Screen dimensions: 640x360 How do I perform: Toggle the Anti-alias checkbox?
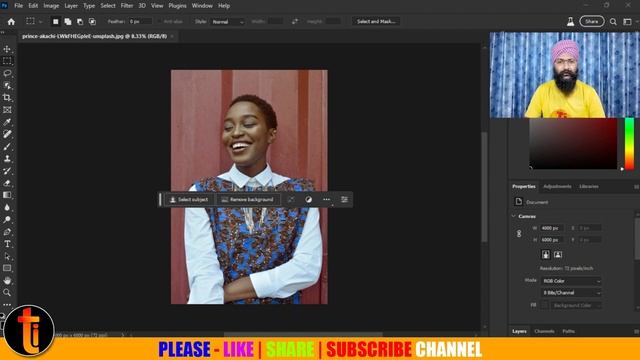coord(159,21)
